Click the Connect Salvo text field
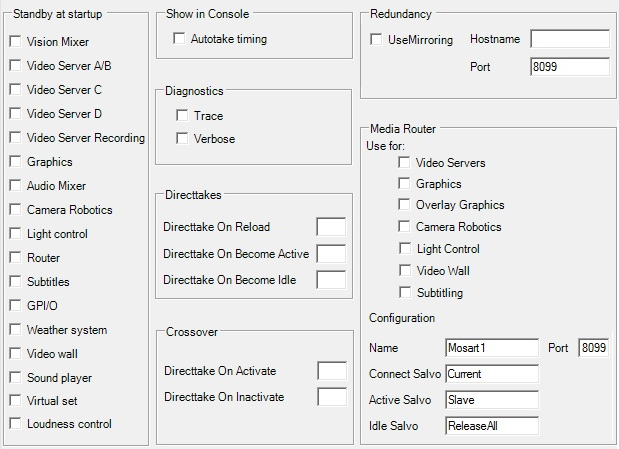 point(491,374)
